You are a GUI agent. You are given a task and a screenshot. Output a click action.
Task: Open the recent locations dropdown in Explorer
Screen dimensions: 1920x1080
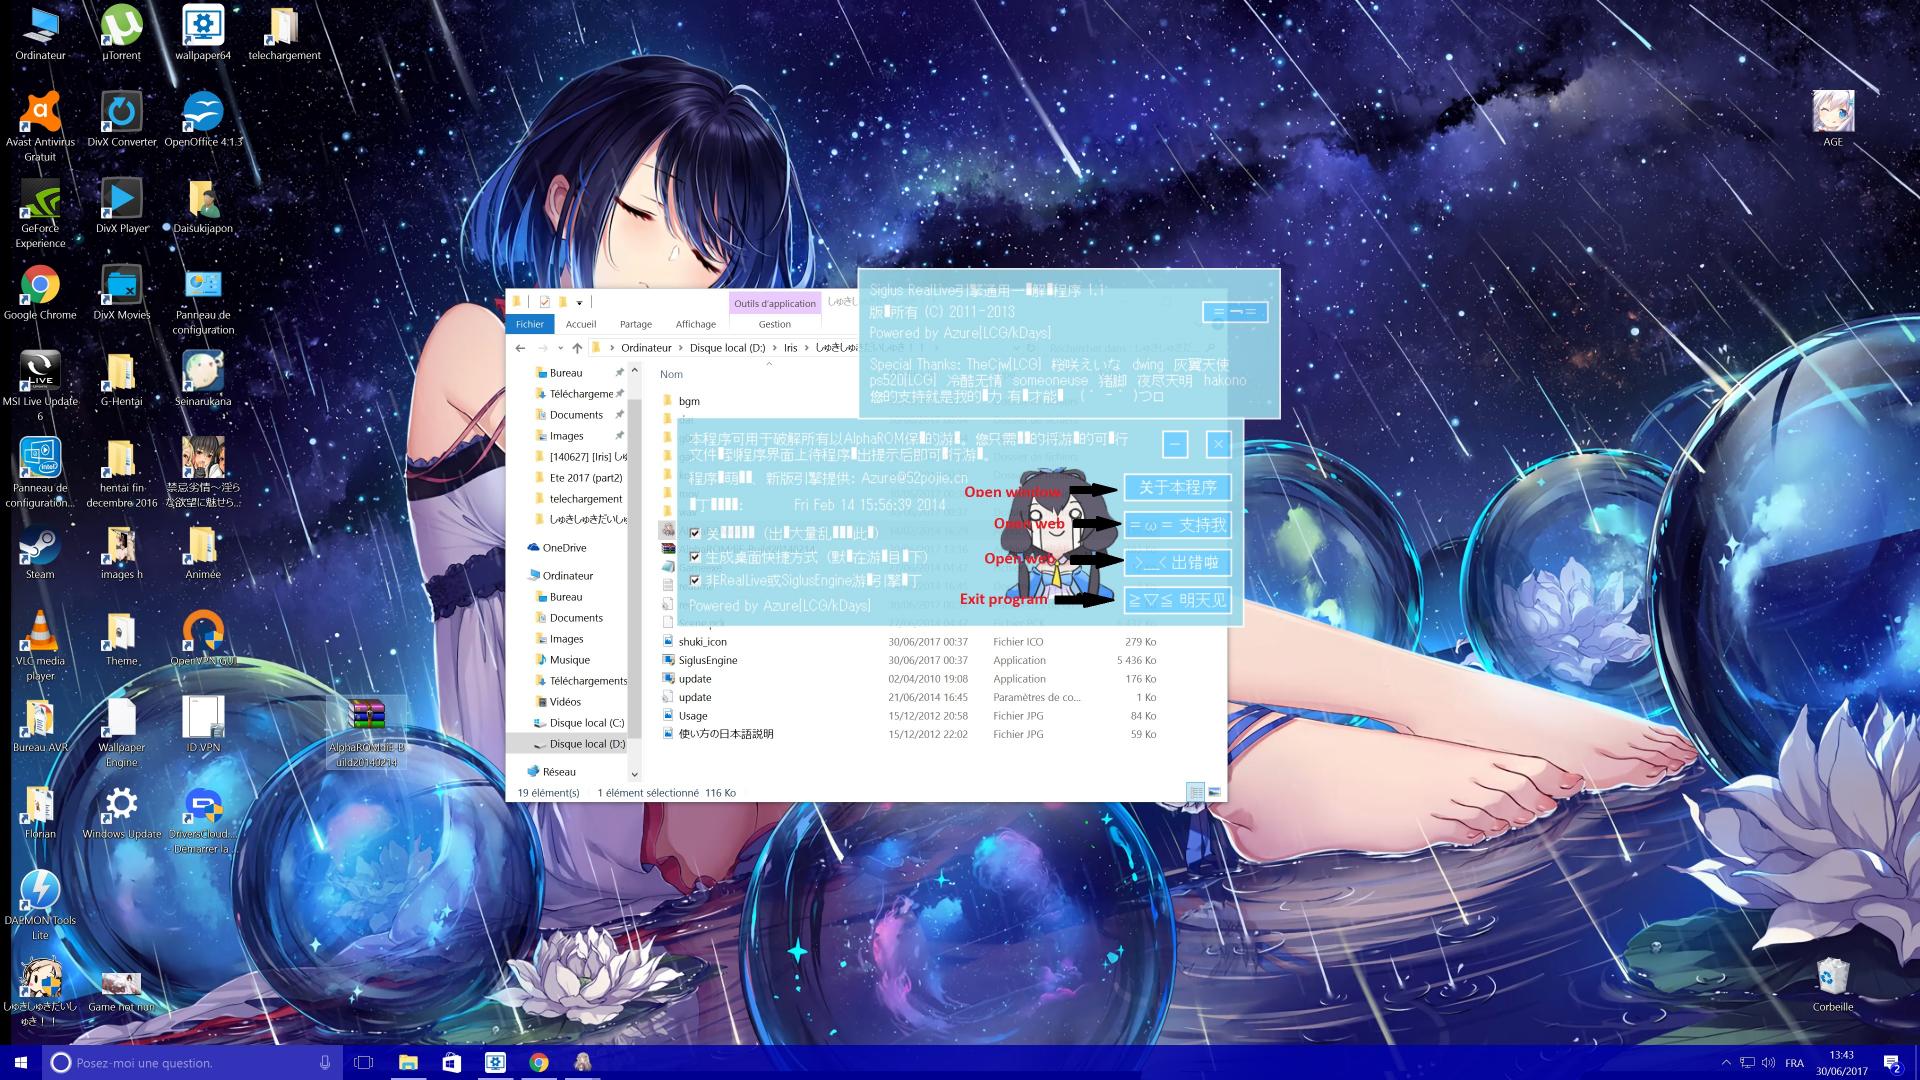coord(559,348)
